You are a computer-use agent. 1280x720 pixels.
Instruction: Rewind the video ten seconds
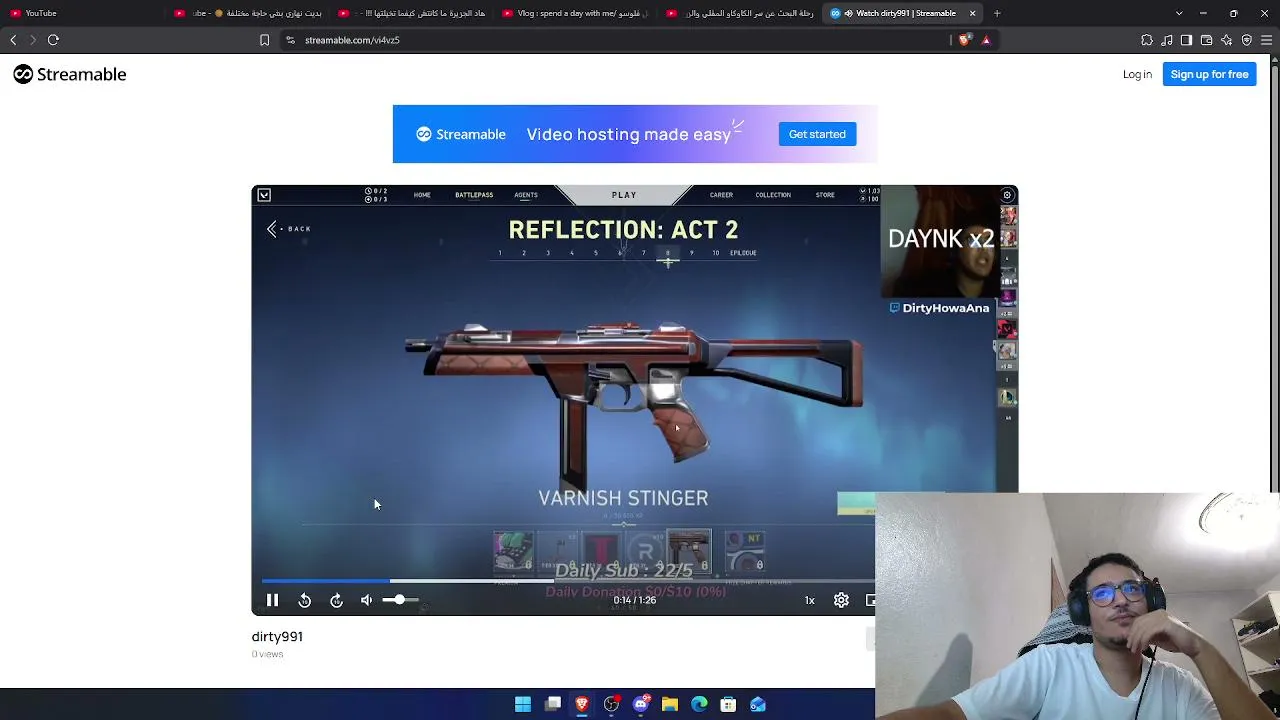tap(305, 600)
